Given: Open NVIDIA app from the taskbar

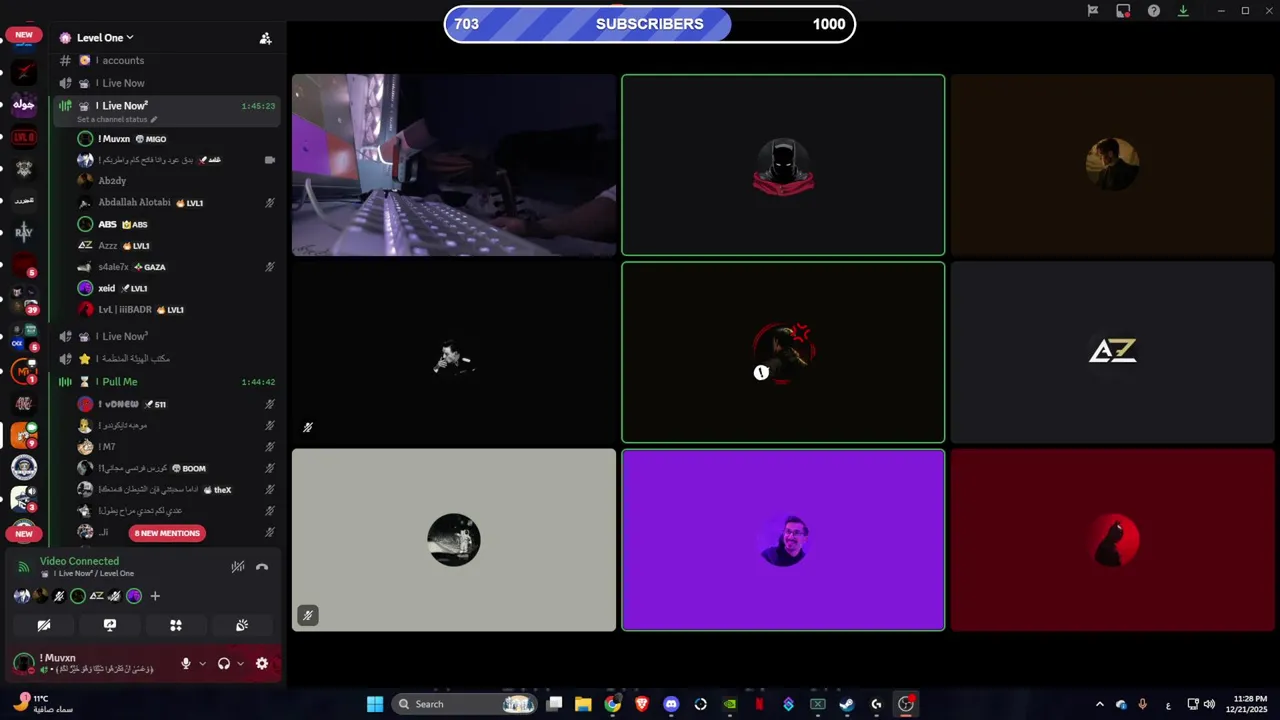Looking at the screenshot, I should click(x=730, y=704).
